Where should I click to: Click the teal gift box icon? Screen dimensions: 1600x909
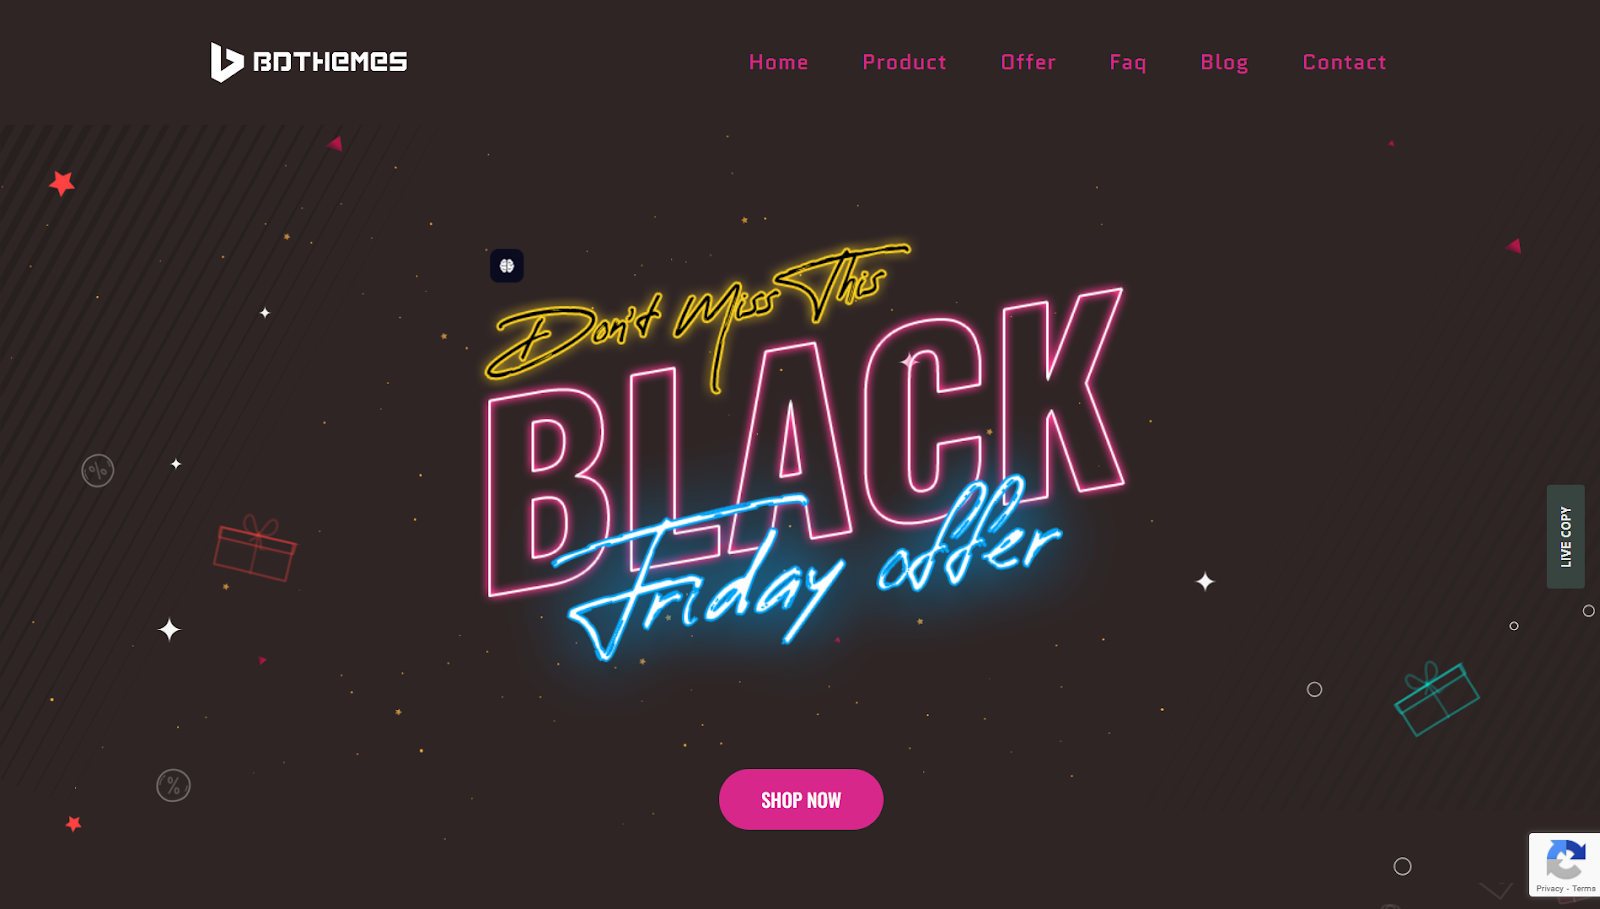[1436, 699]
